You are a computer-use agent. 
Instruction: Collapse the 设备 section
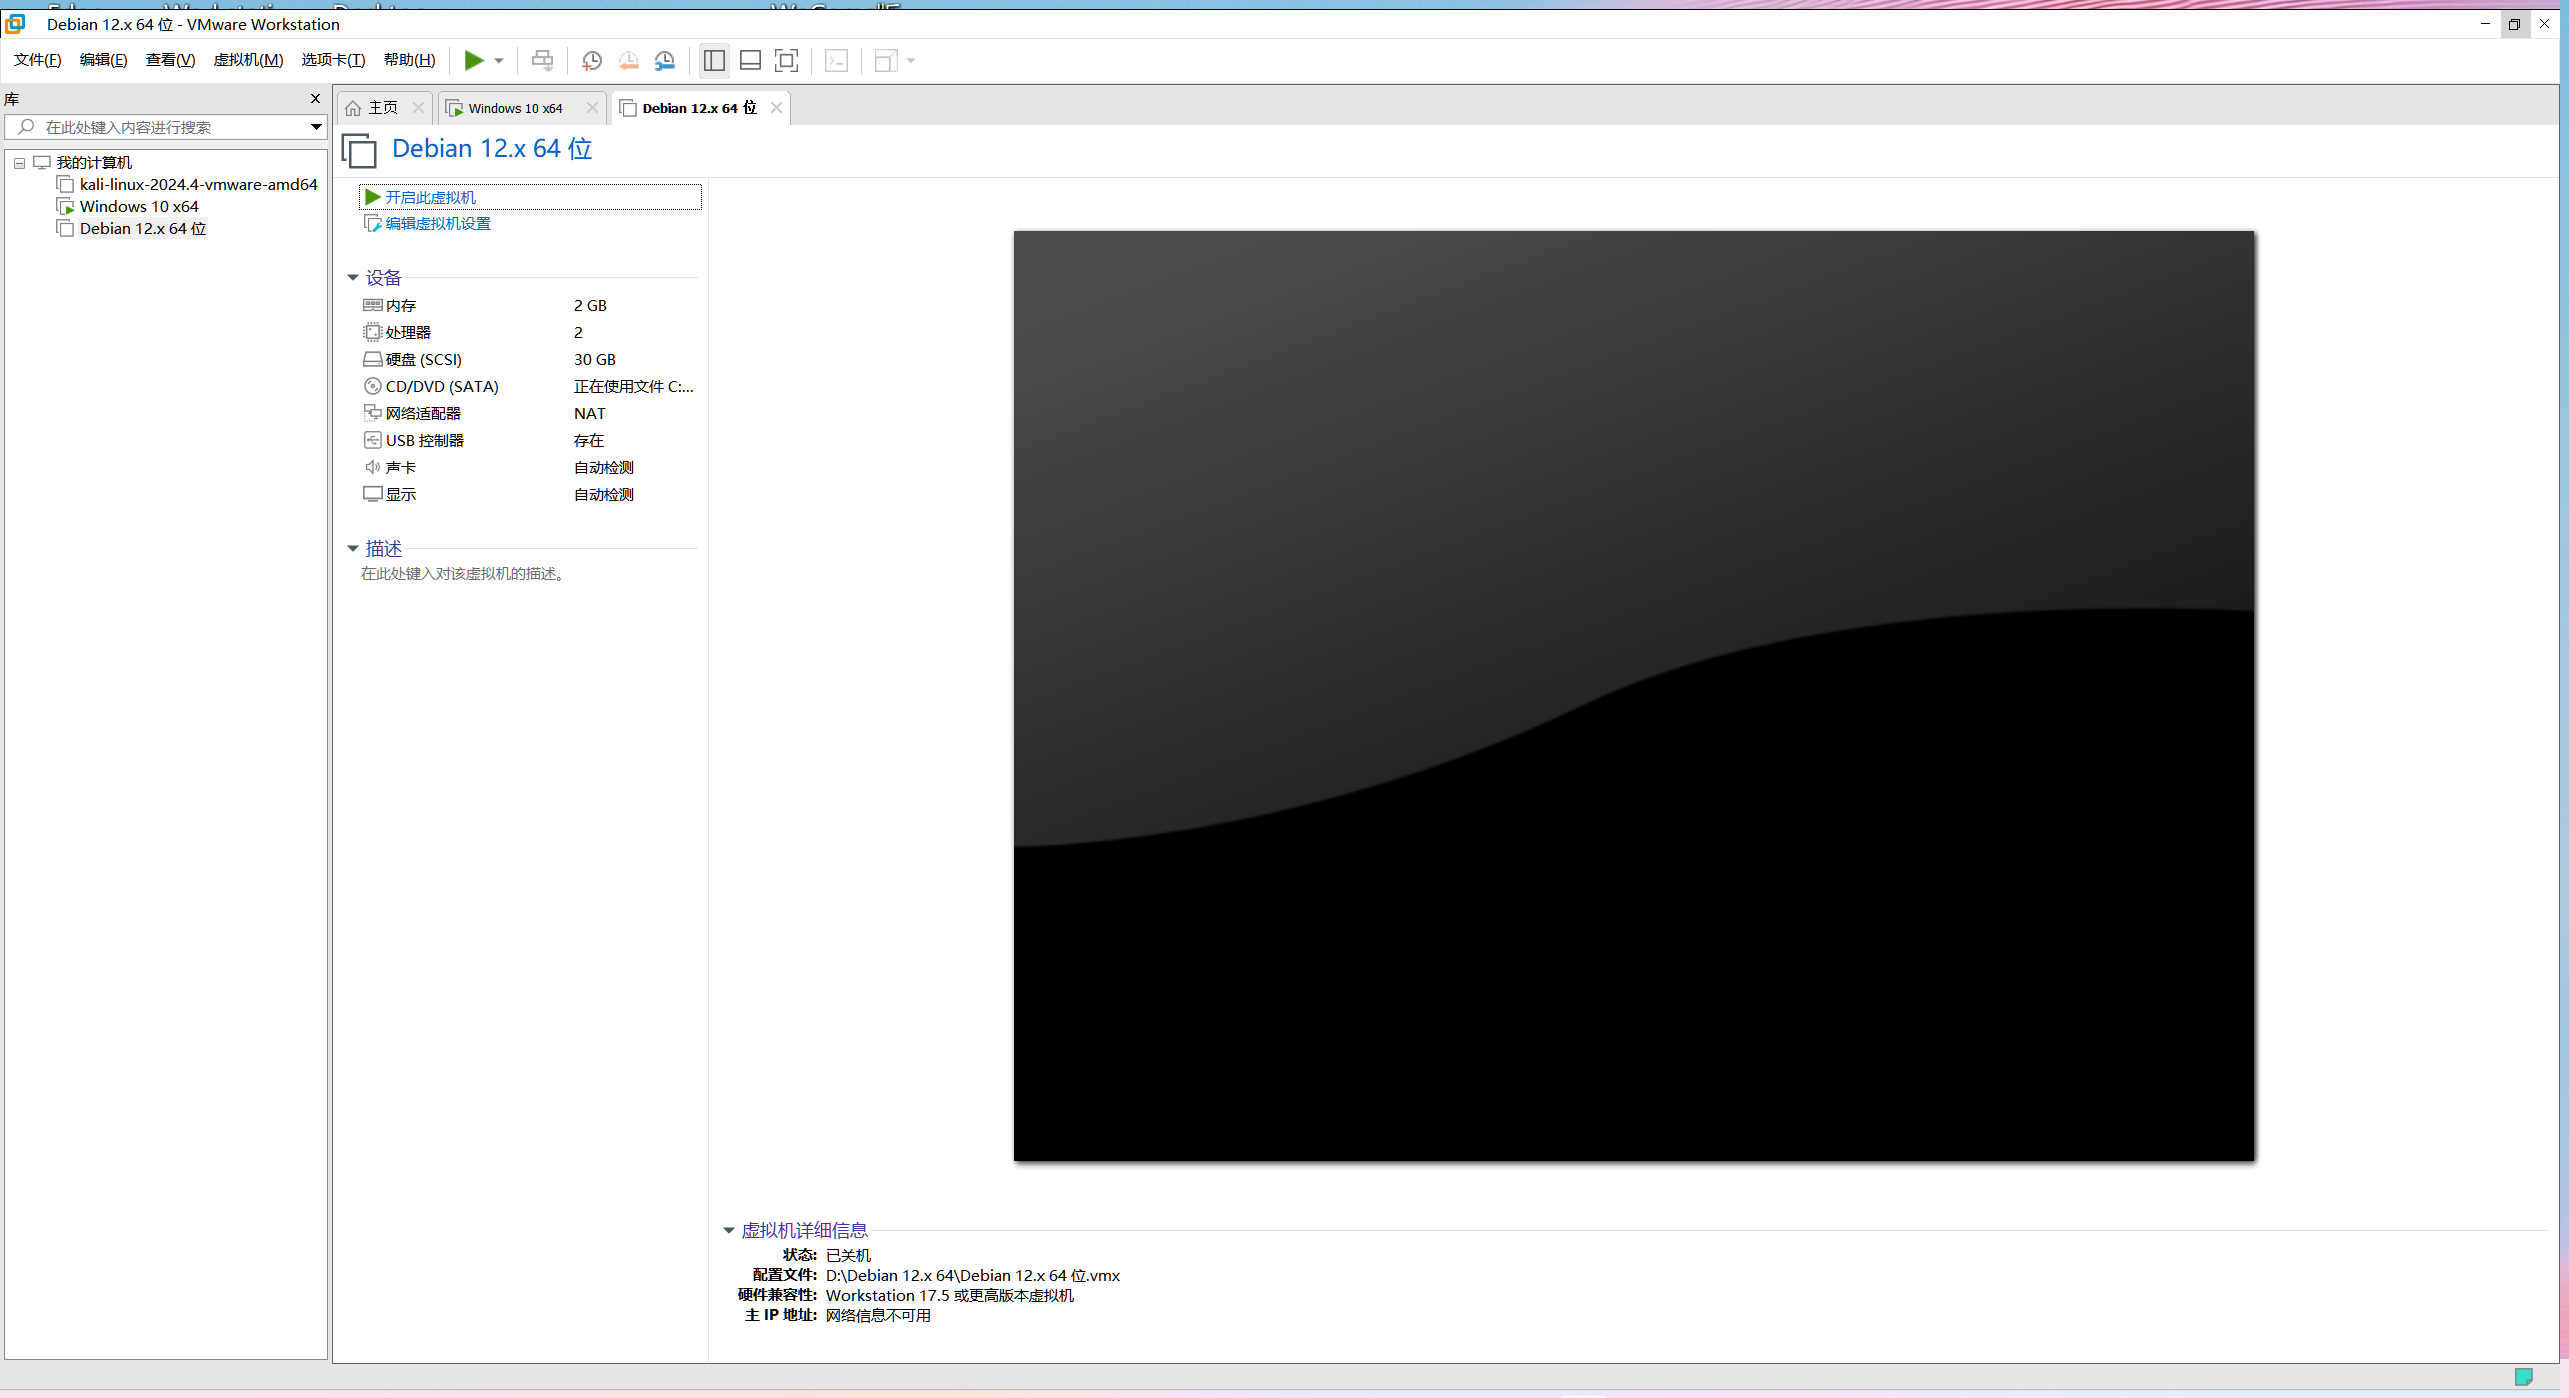click(352, 278)
